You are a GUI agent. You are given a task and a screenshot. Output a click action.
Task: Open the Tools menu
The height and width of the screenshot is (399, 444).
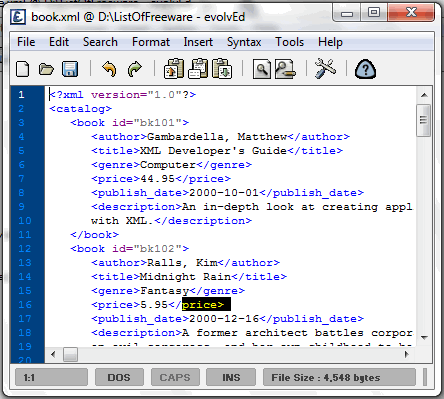point(289,42)
